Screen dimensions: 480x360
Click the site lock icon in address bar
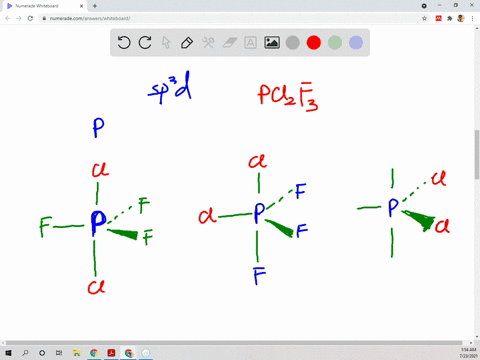coord(44,18)
